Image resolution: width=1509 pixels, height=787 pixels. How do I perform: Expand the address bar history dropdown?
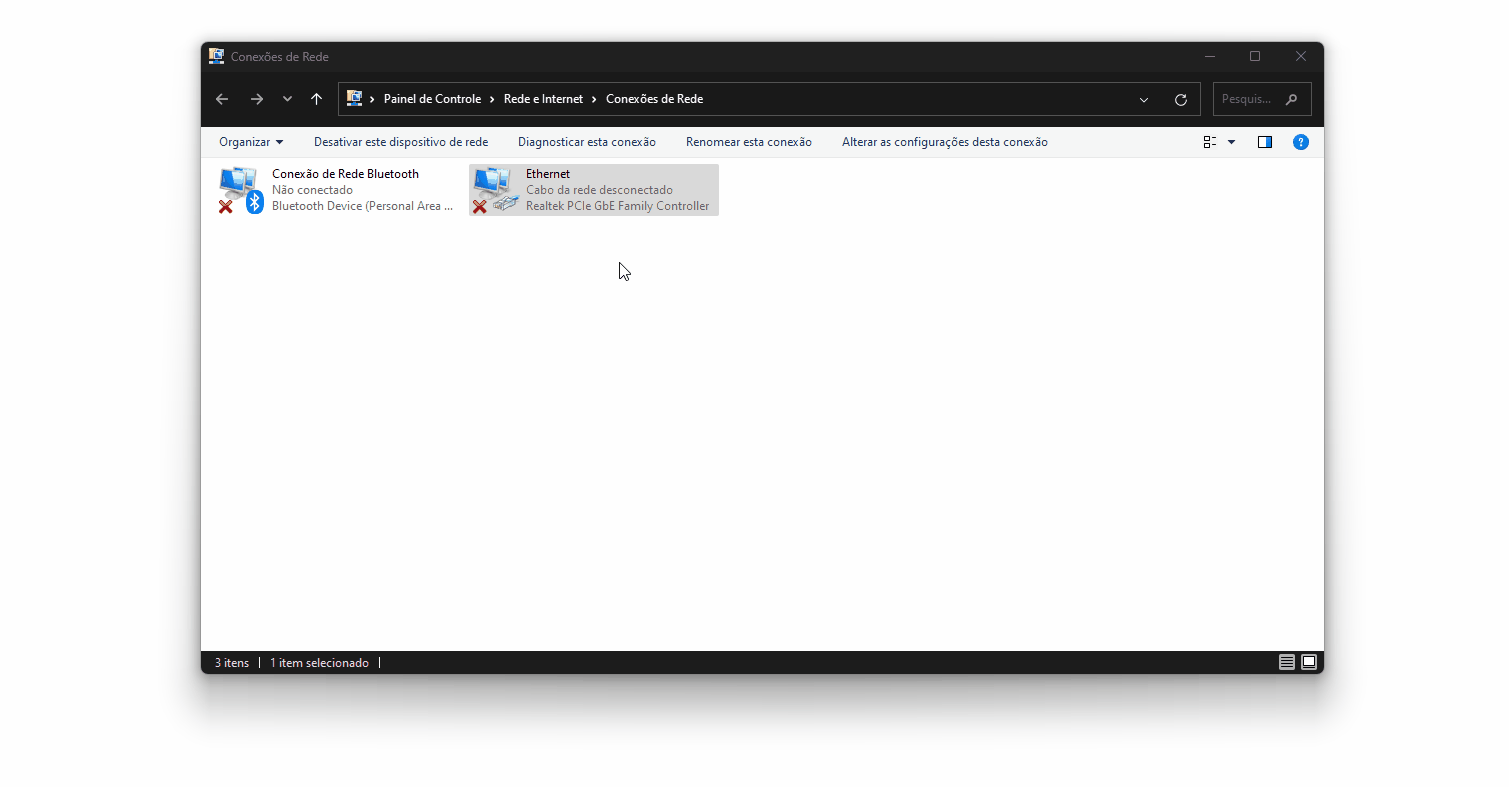click(1144, 100)
